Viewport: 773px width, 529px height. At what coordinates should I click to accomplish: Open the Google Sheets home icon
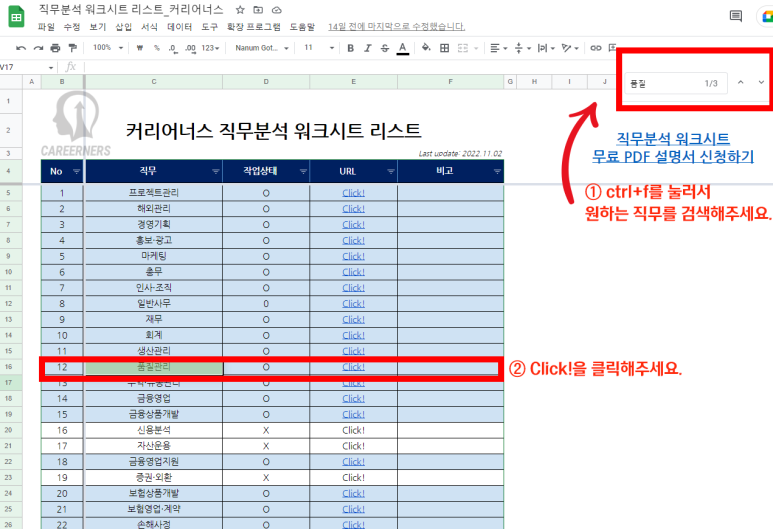(x=16, y=17)
